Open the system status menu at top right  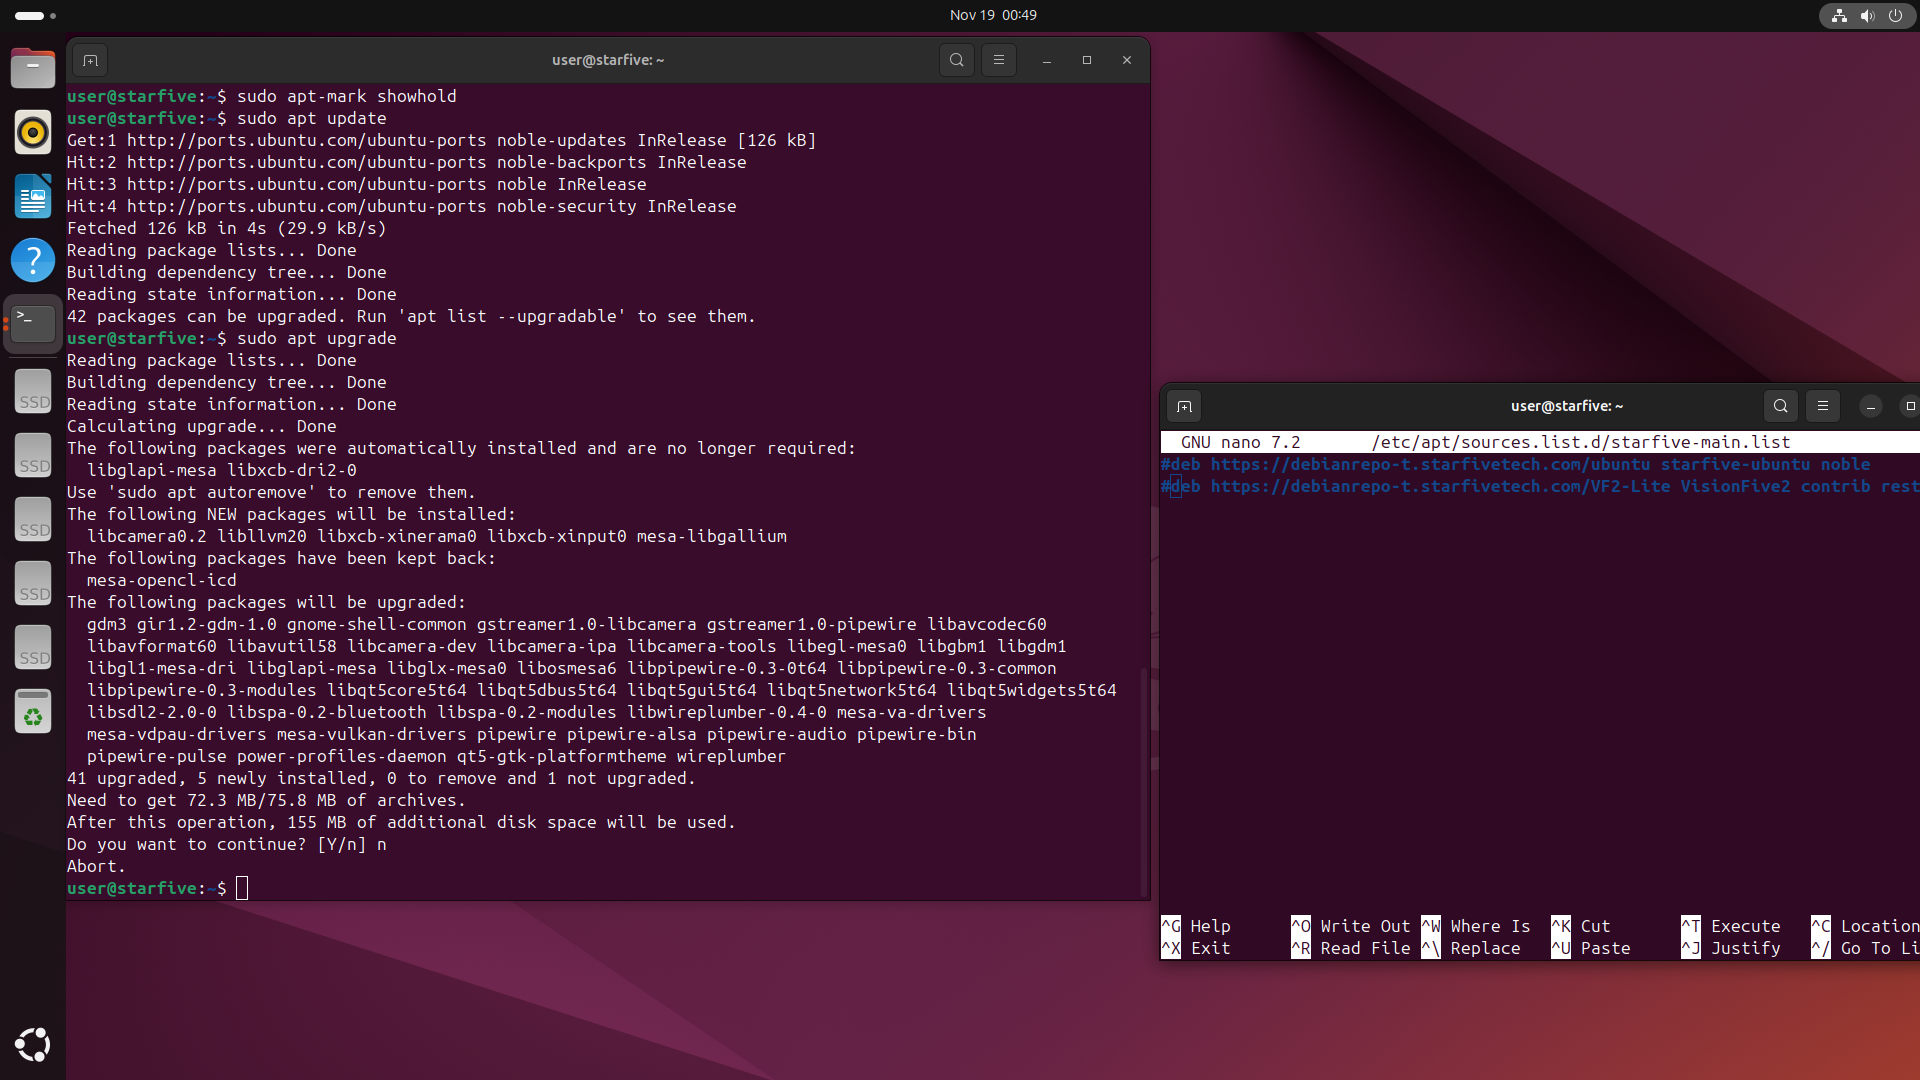coord(1866,15)
